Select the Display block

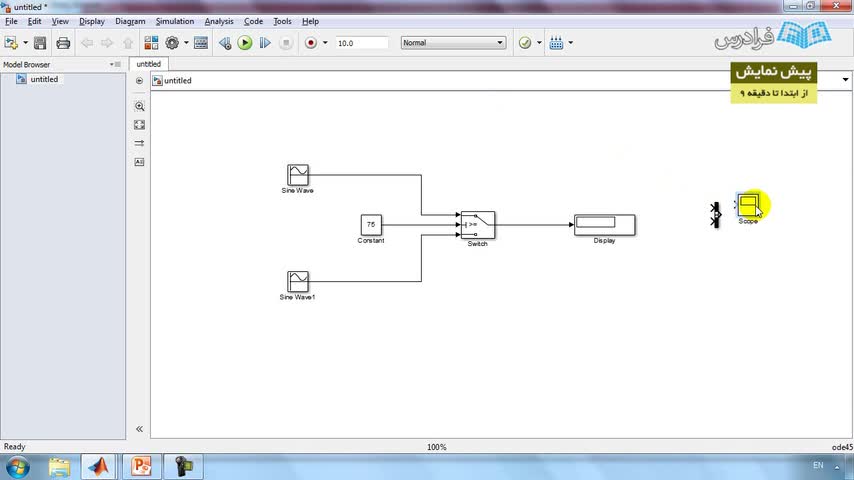605,225
